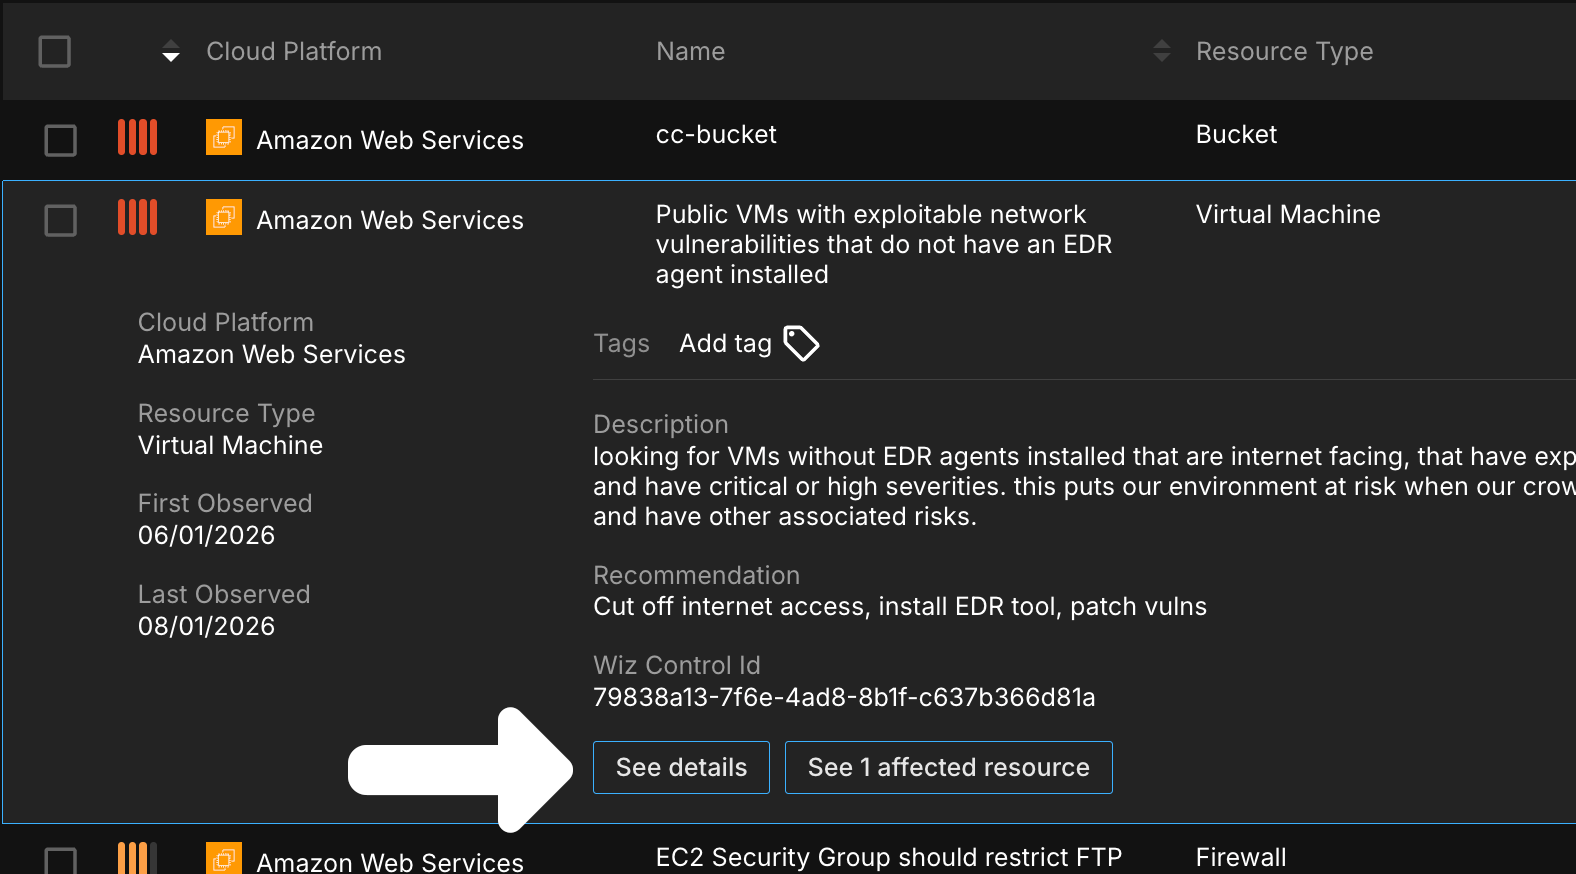Image resolution: width=1576 pixels, height=874 pixels.
Task: Check the Public VMs row checkbox
Action: 61,220
